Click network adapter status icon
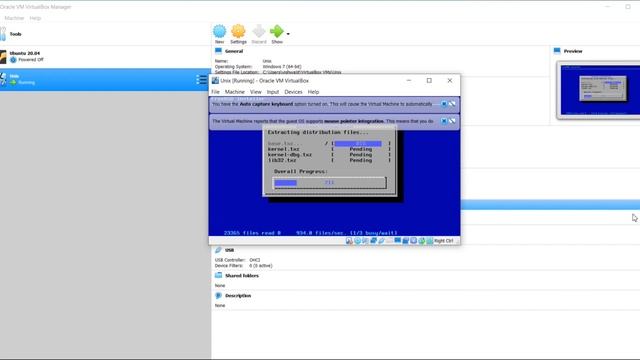 pos(373,241)
